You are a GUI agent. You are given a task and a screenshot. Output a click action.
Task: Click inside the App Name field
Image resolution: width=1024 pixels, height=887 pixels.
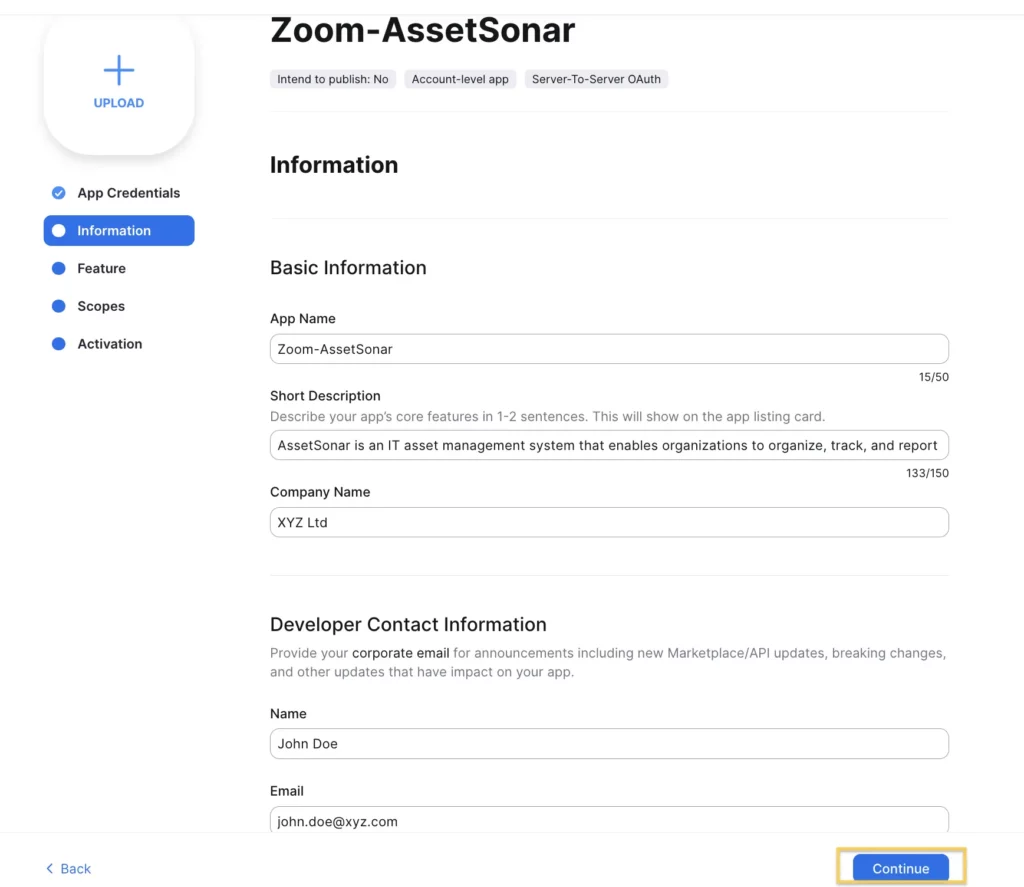608,349
